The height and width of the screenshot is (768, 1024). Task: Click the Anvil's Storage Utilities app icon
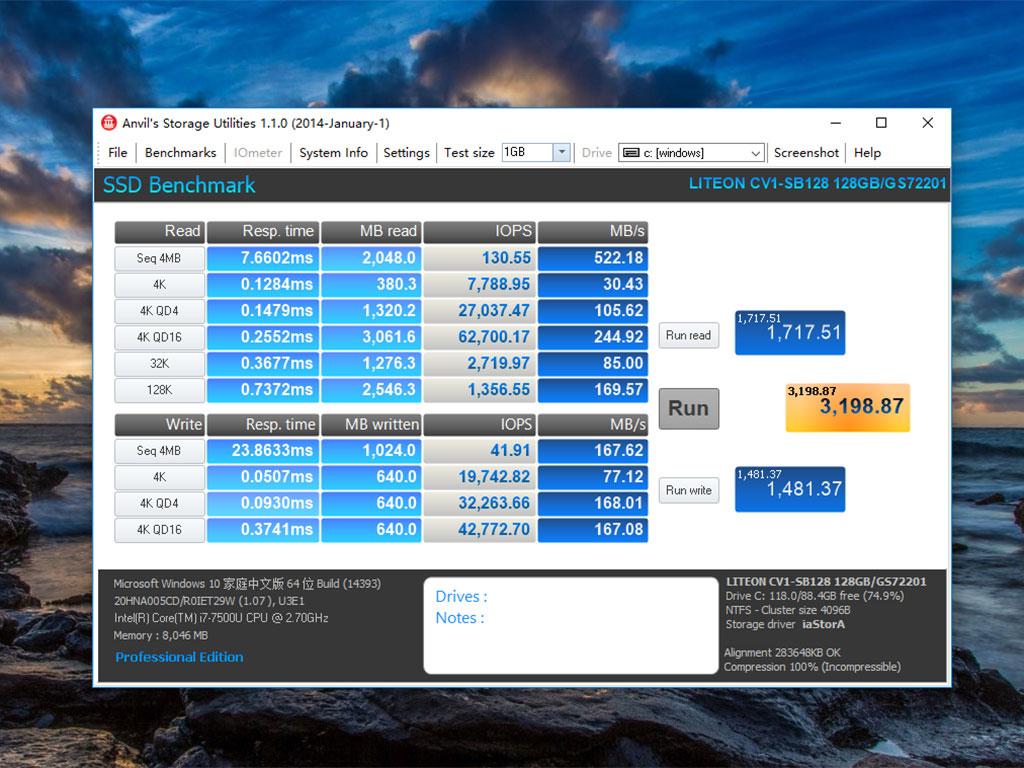point(108,123)
